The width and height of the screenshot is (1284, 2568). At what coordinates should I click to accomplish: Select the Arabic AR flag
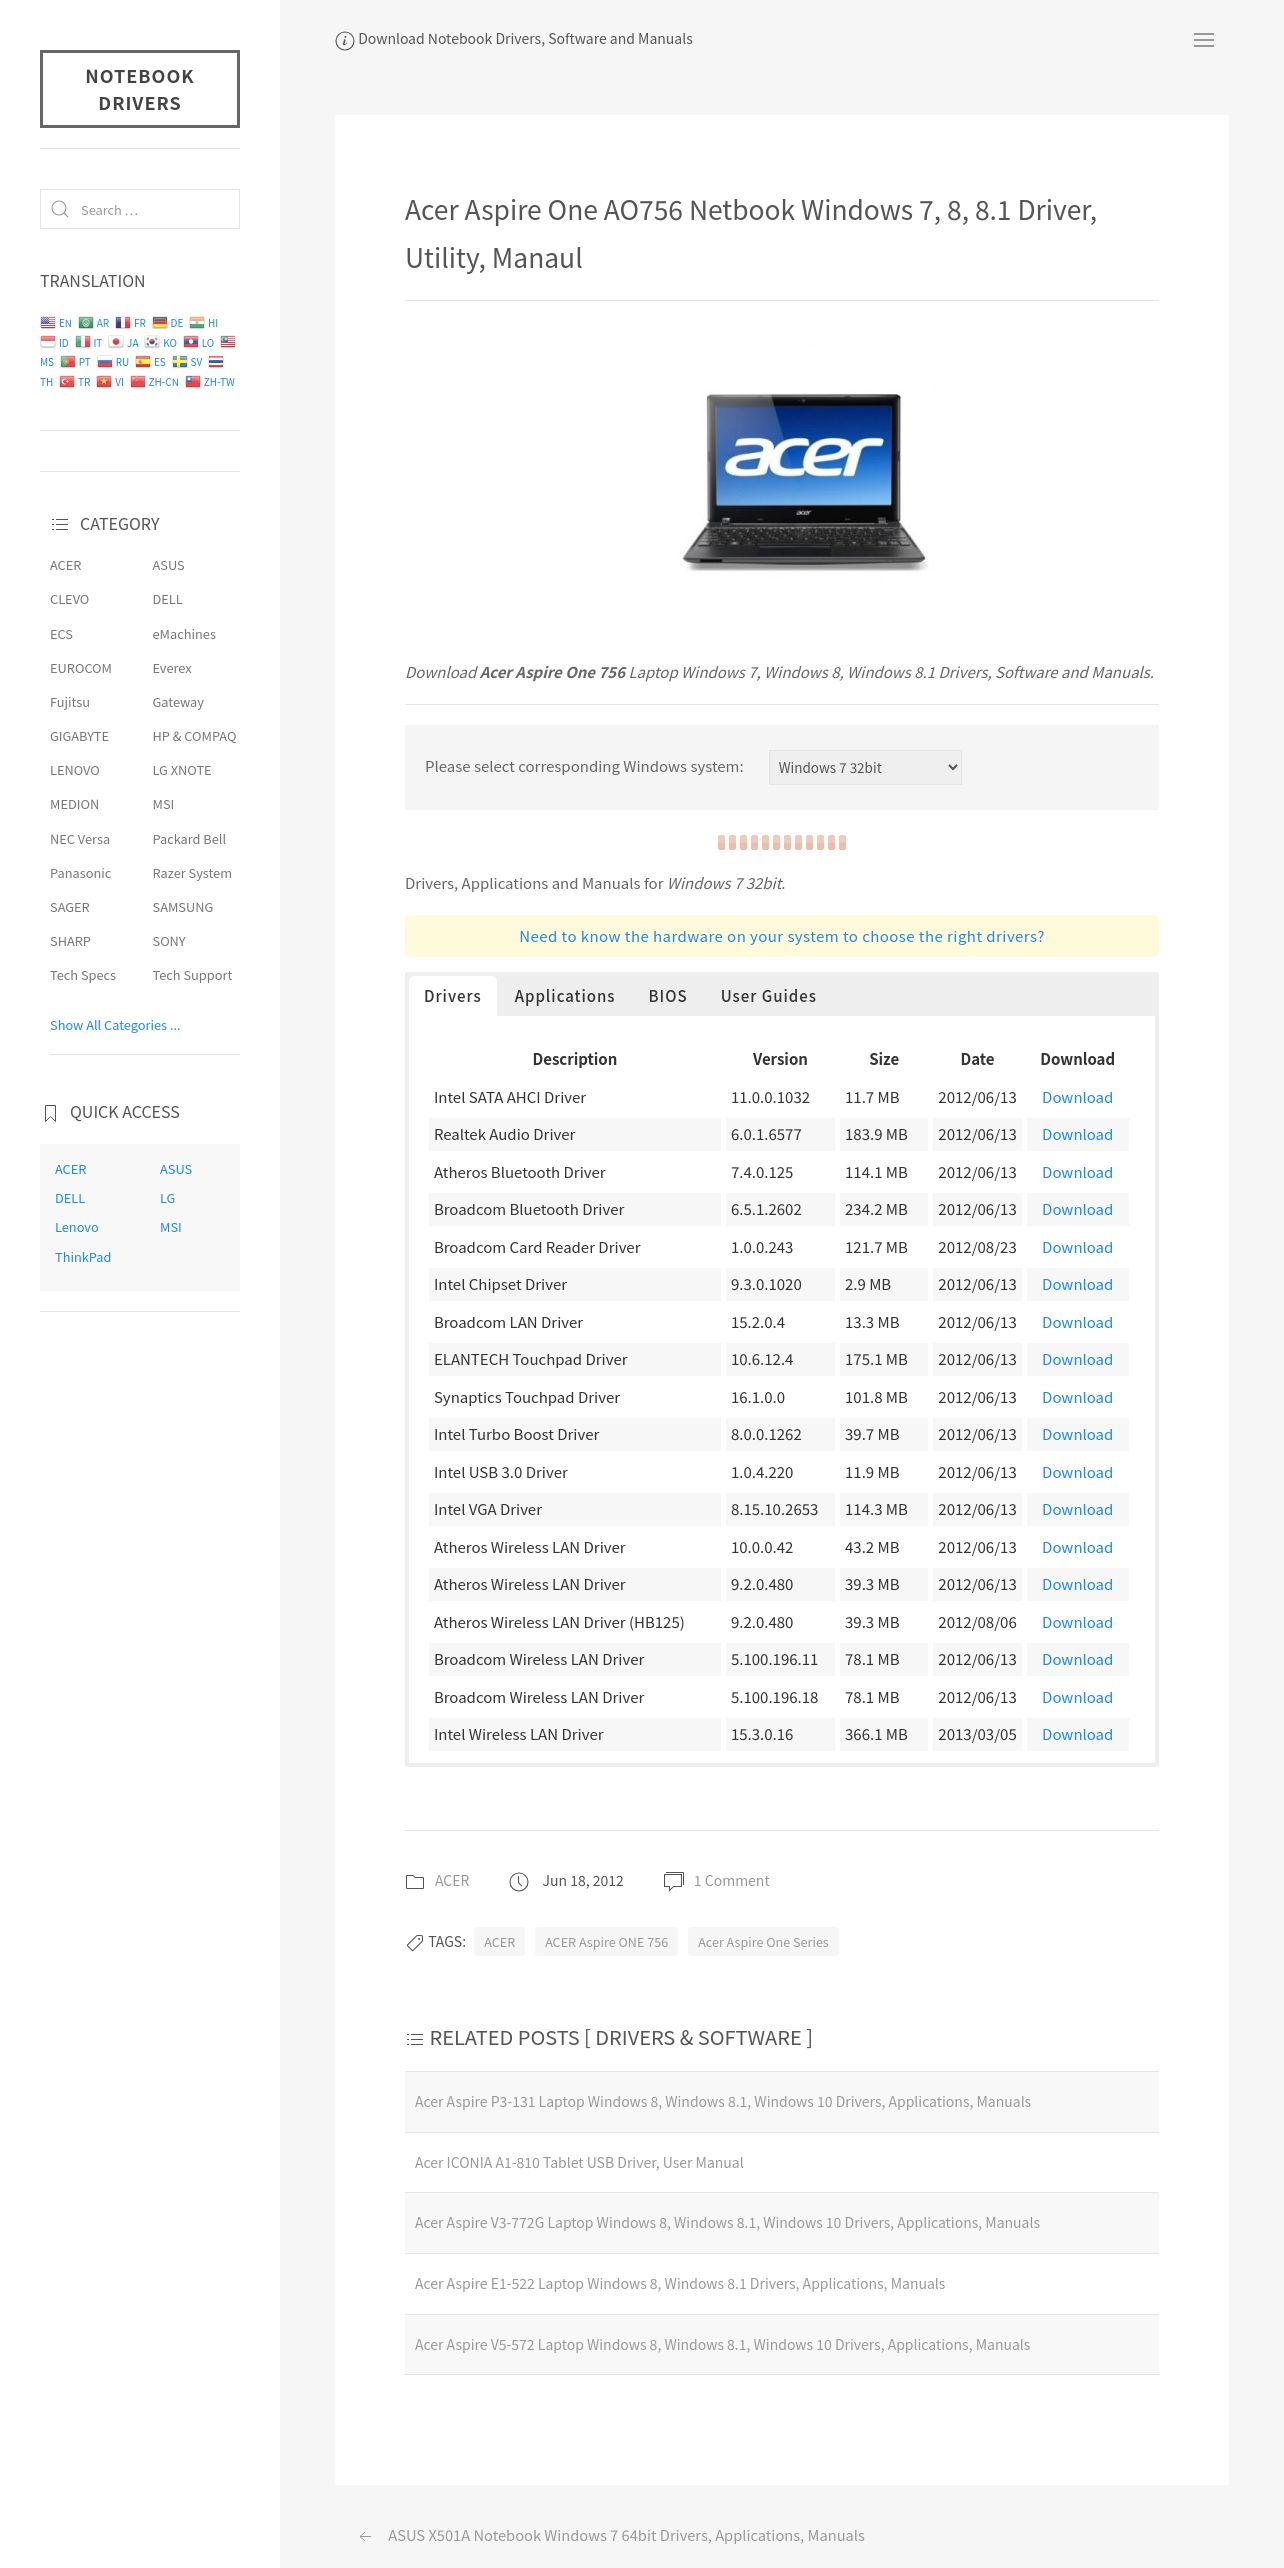86,323
